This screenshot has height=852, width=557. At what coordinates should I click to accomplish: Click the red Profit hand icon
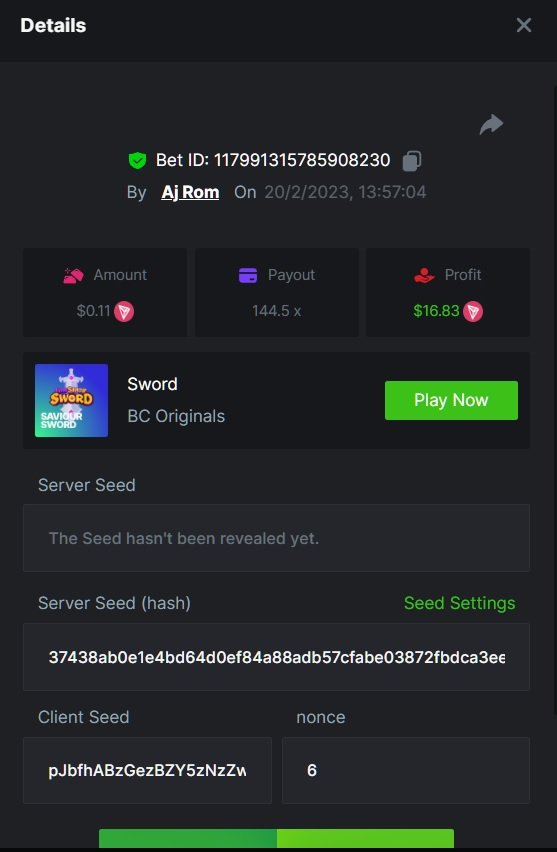pos(424,275)
